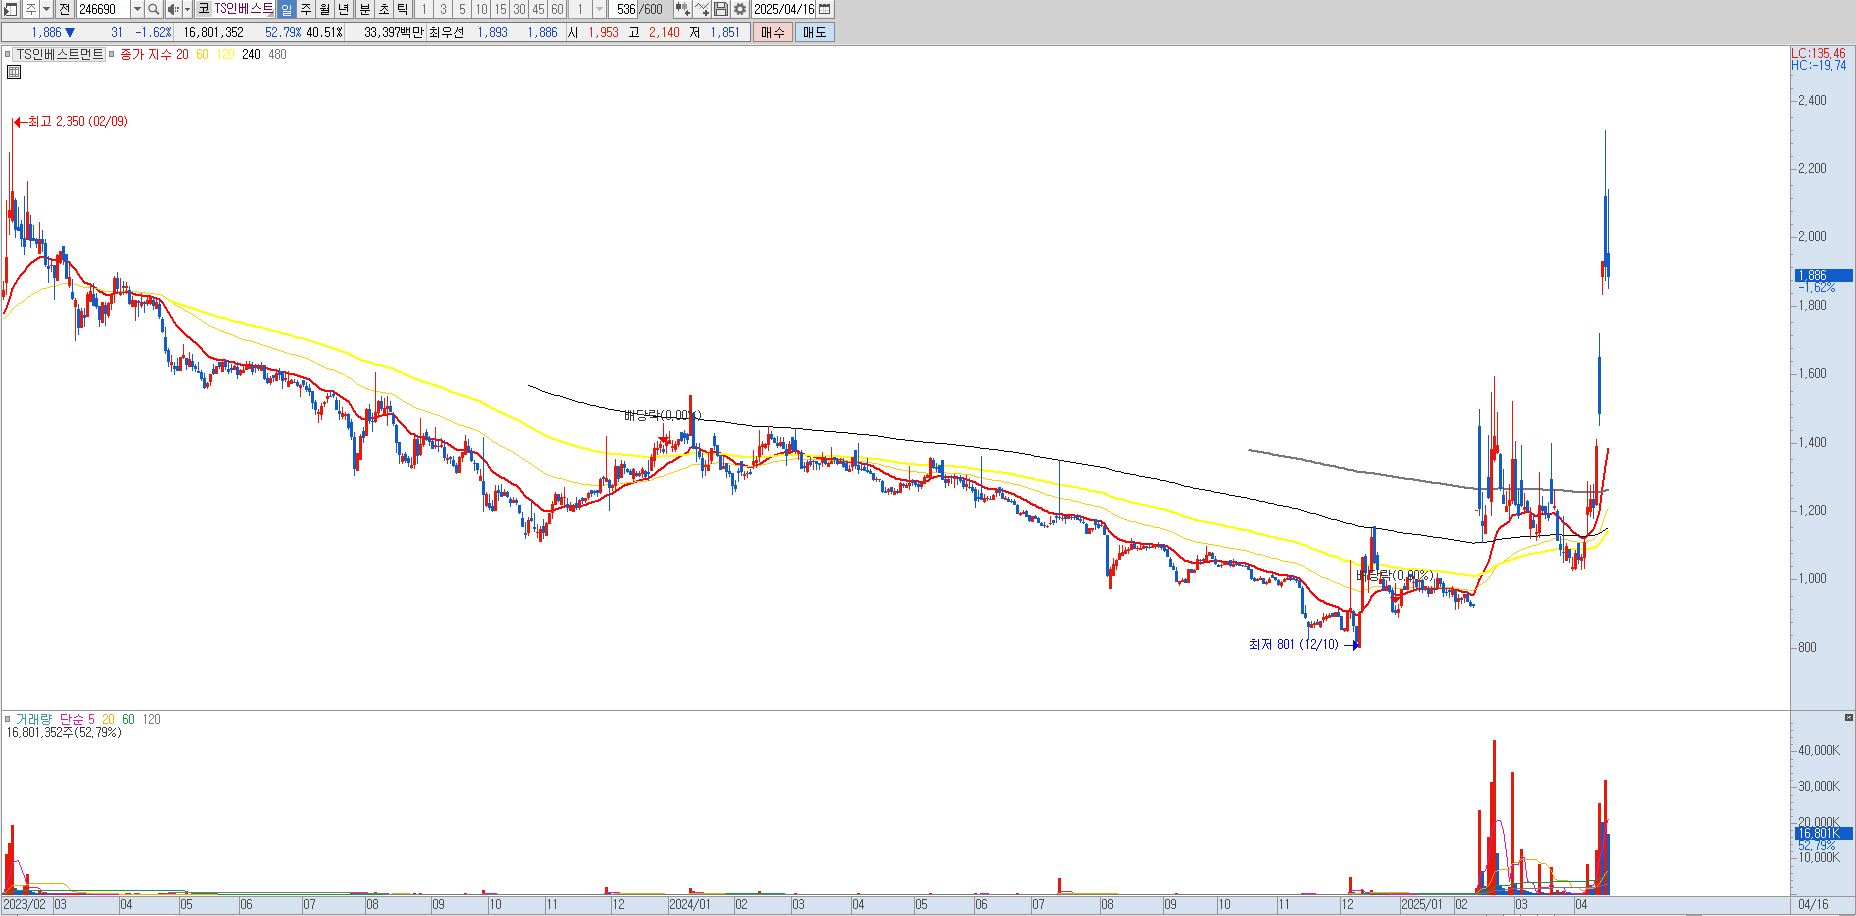The image size is (1856, 916).
Task: Close the volume panel with small X icon
Action: (1848, 717)
